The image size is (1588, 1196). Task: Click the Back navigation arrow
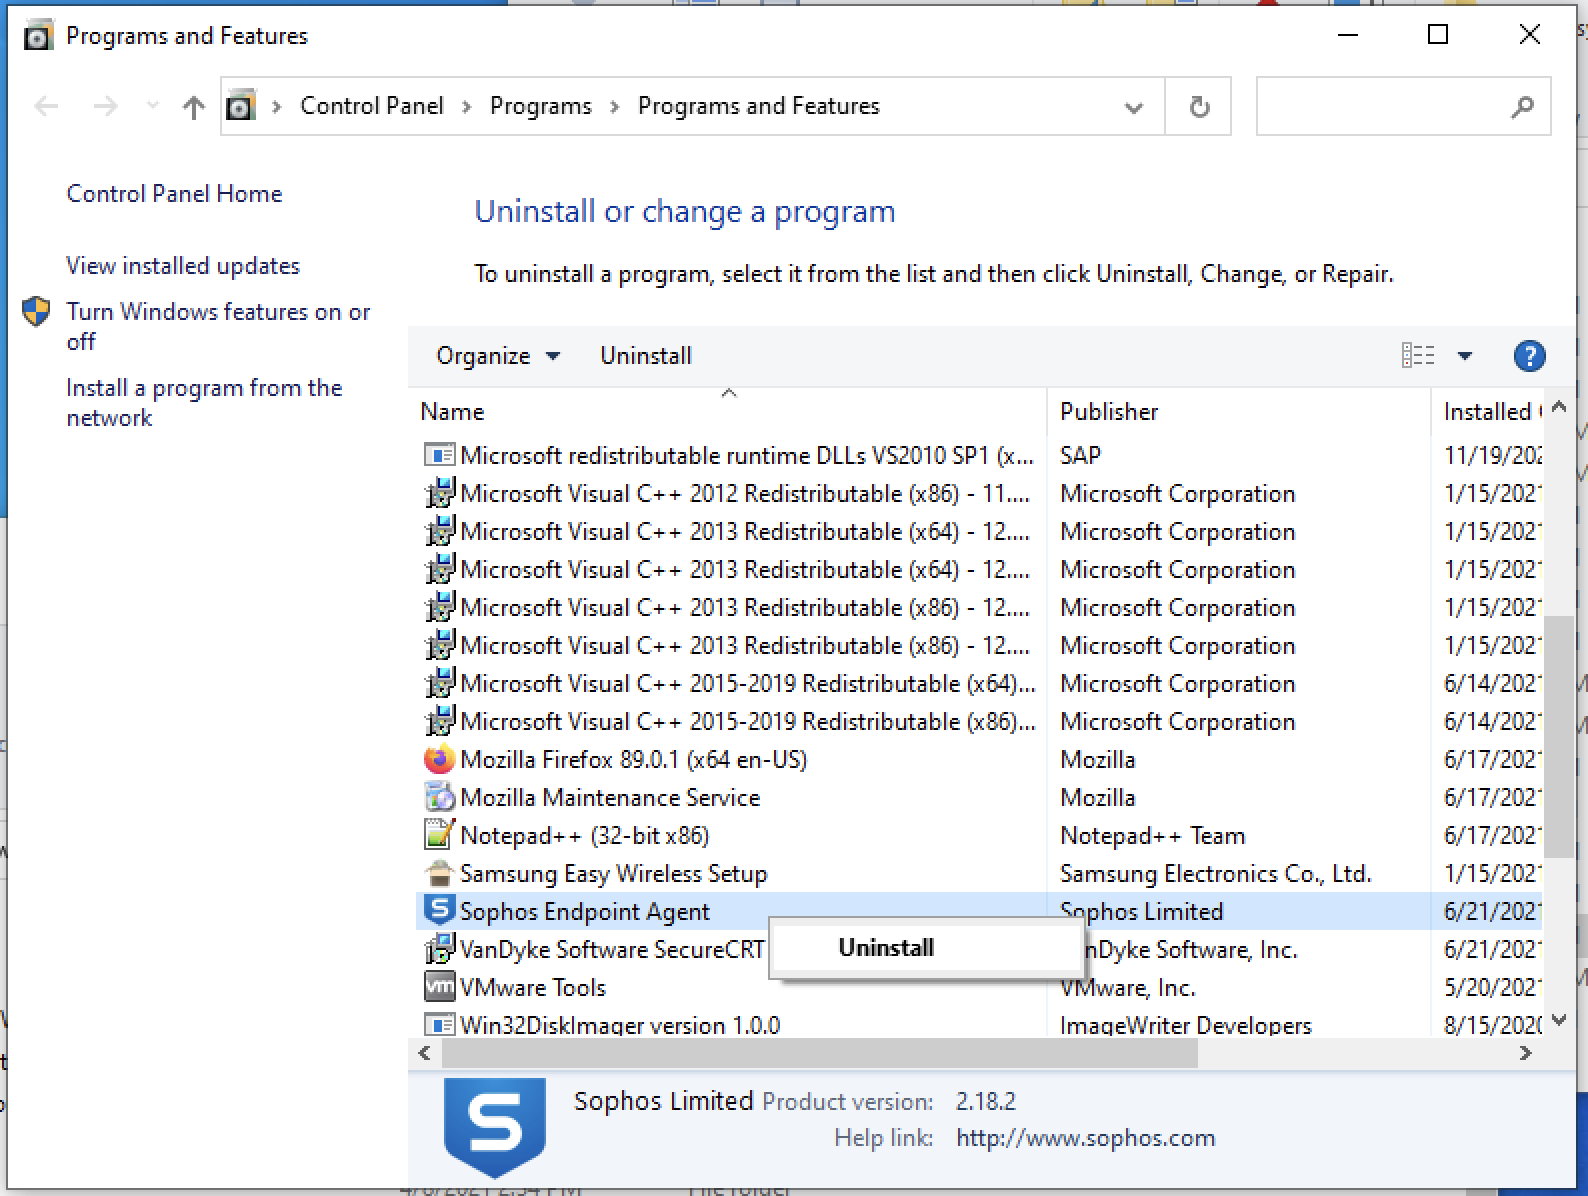pyautogui.click(x=47, y=107)
